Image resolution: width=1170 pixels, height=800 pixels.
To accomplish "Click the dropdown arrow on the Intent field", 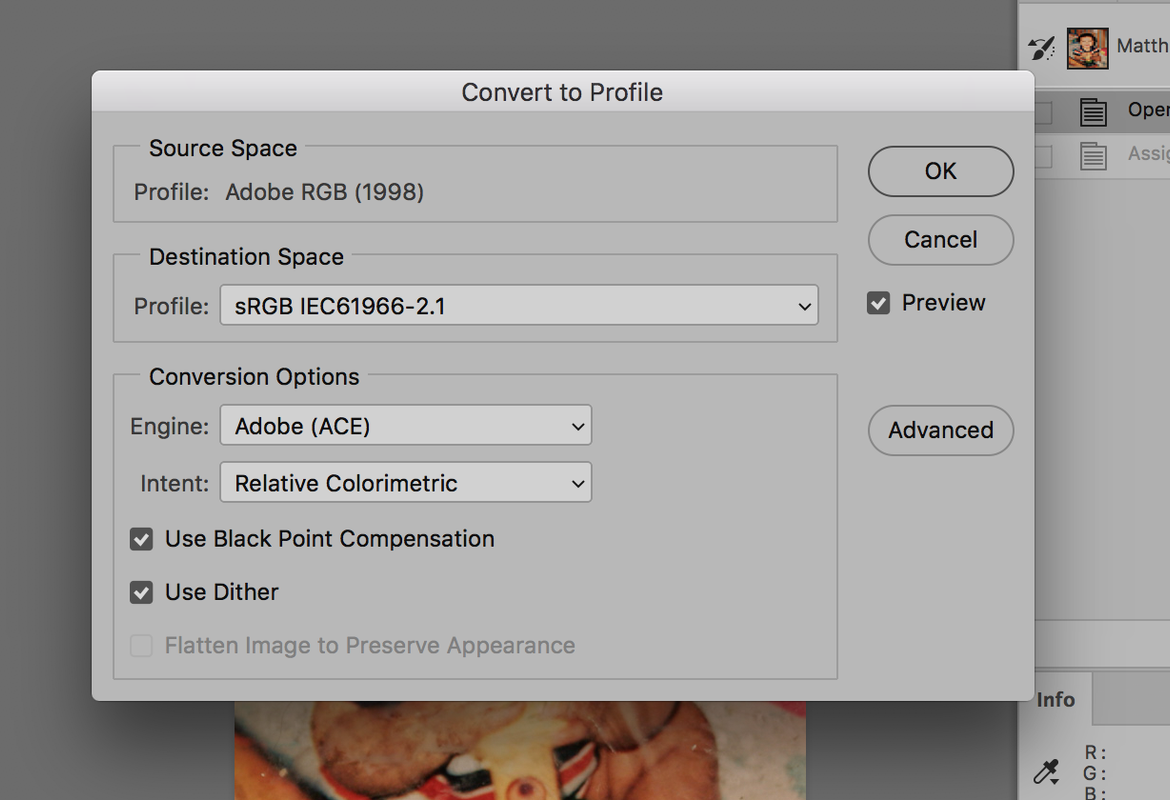I will [x=578, y=484].
